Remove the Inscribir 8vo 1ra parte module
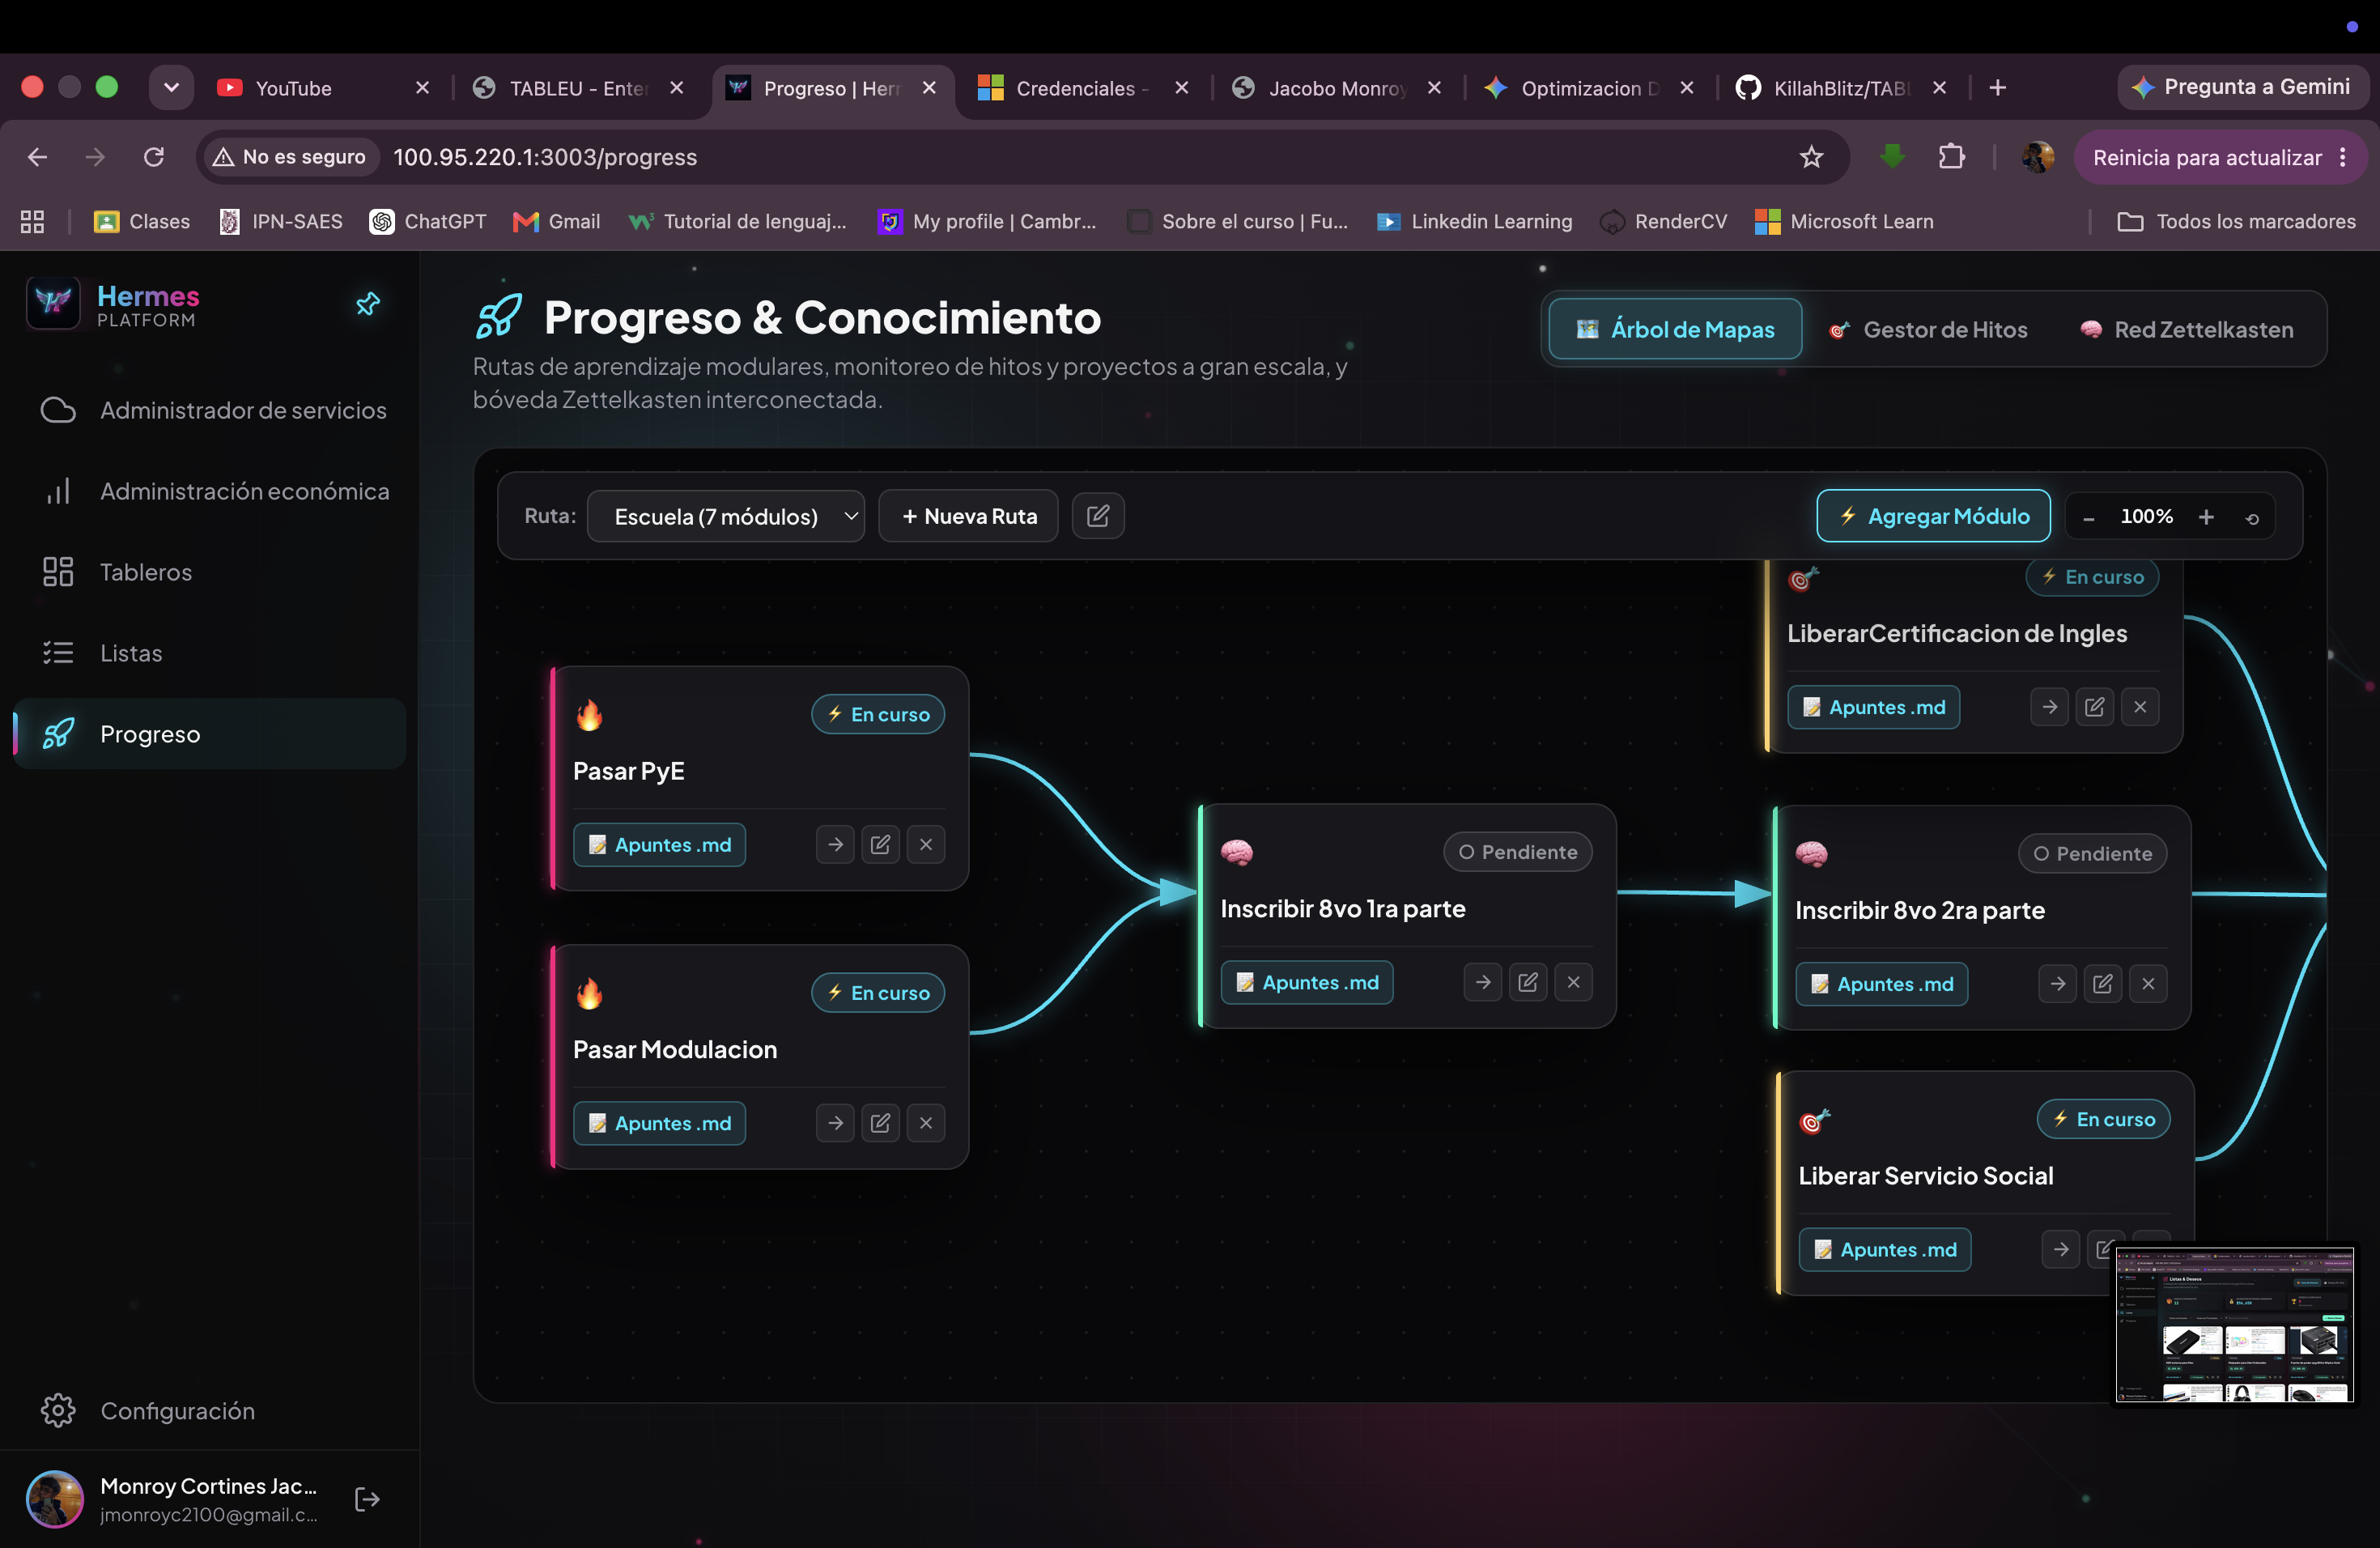The width and height of the screenshot is (2380, 1548). click(1573, 982)
